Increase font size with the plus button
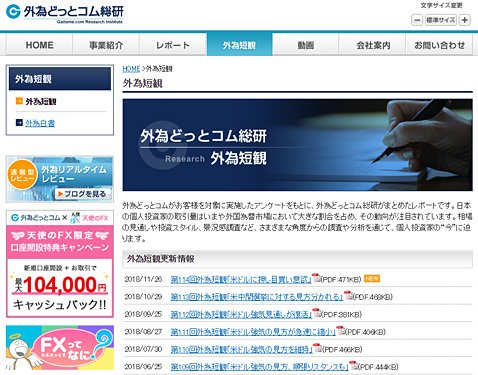This screenshot has height=375, width=478. pyautogui.click(x=465, y=20)
